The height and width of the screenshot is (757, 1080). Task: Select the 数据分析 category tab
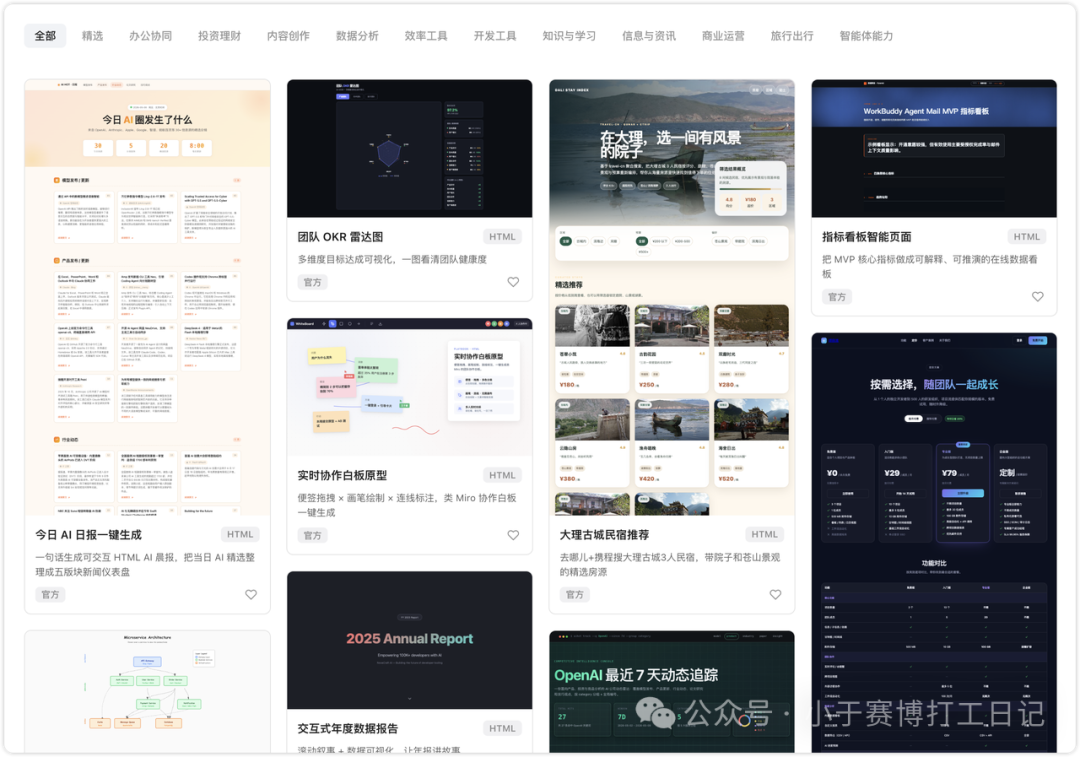[357, 36]
